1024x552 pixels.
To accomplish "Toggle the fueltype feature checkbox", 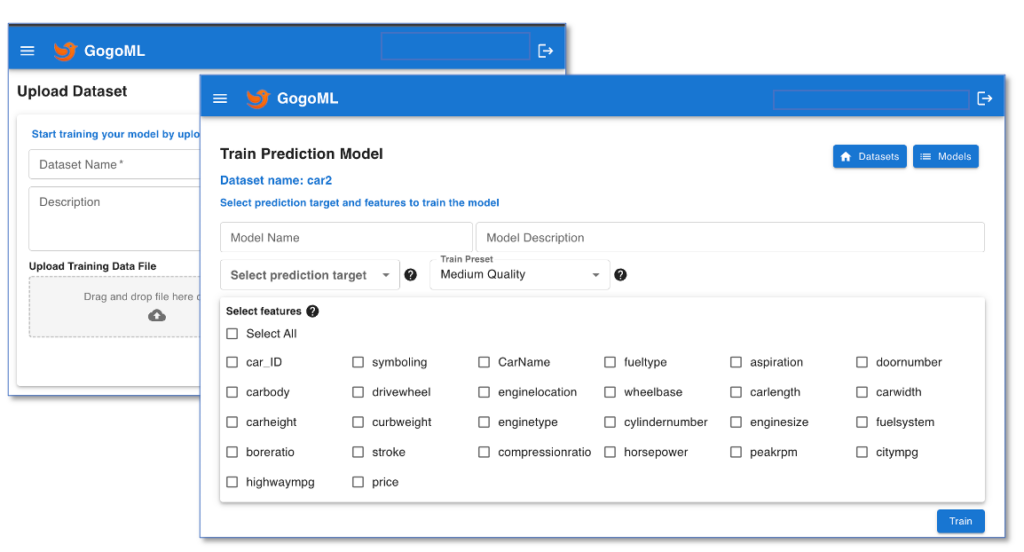I will tap(610, 362).
